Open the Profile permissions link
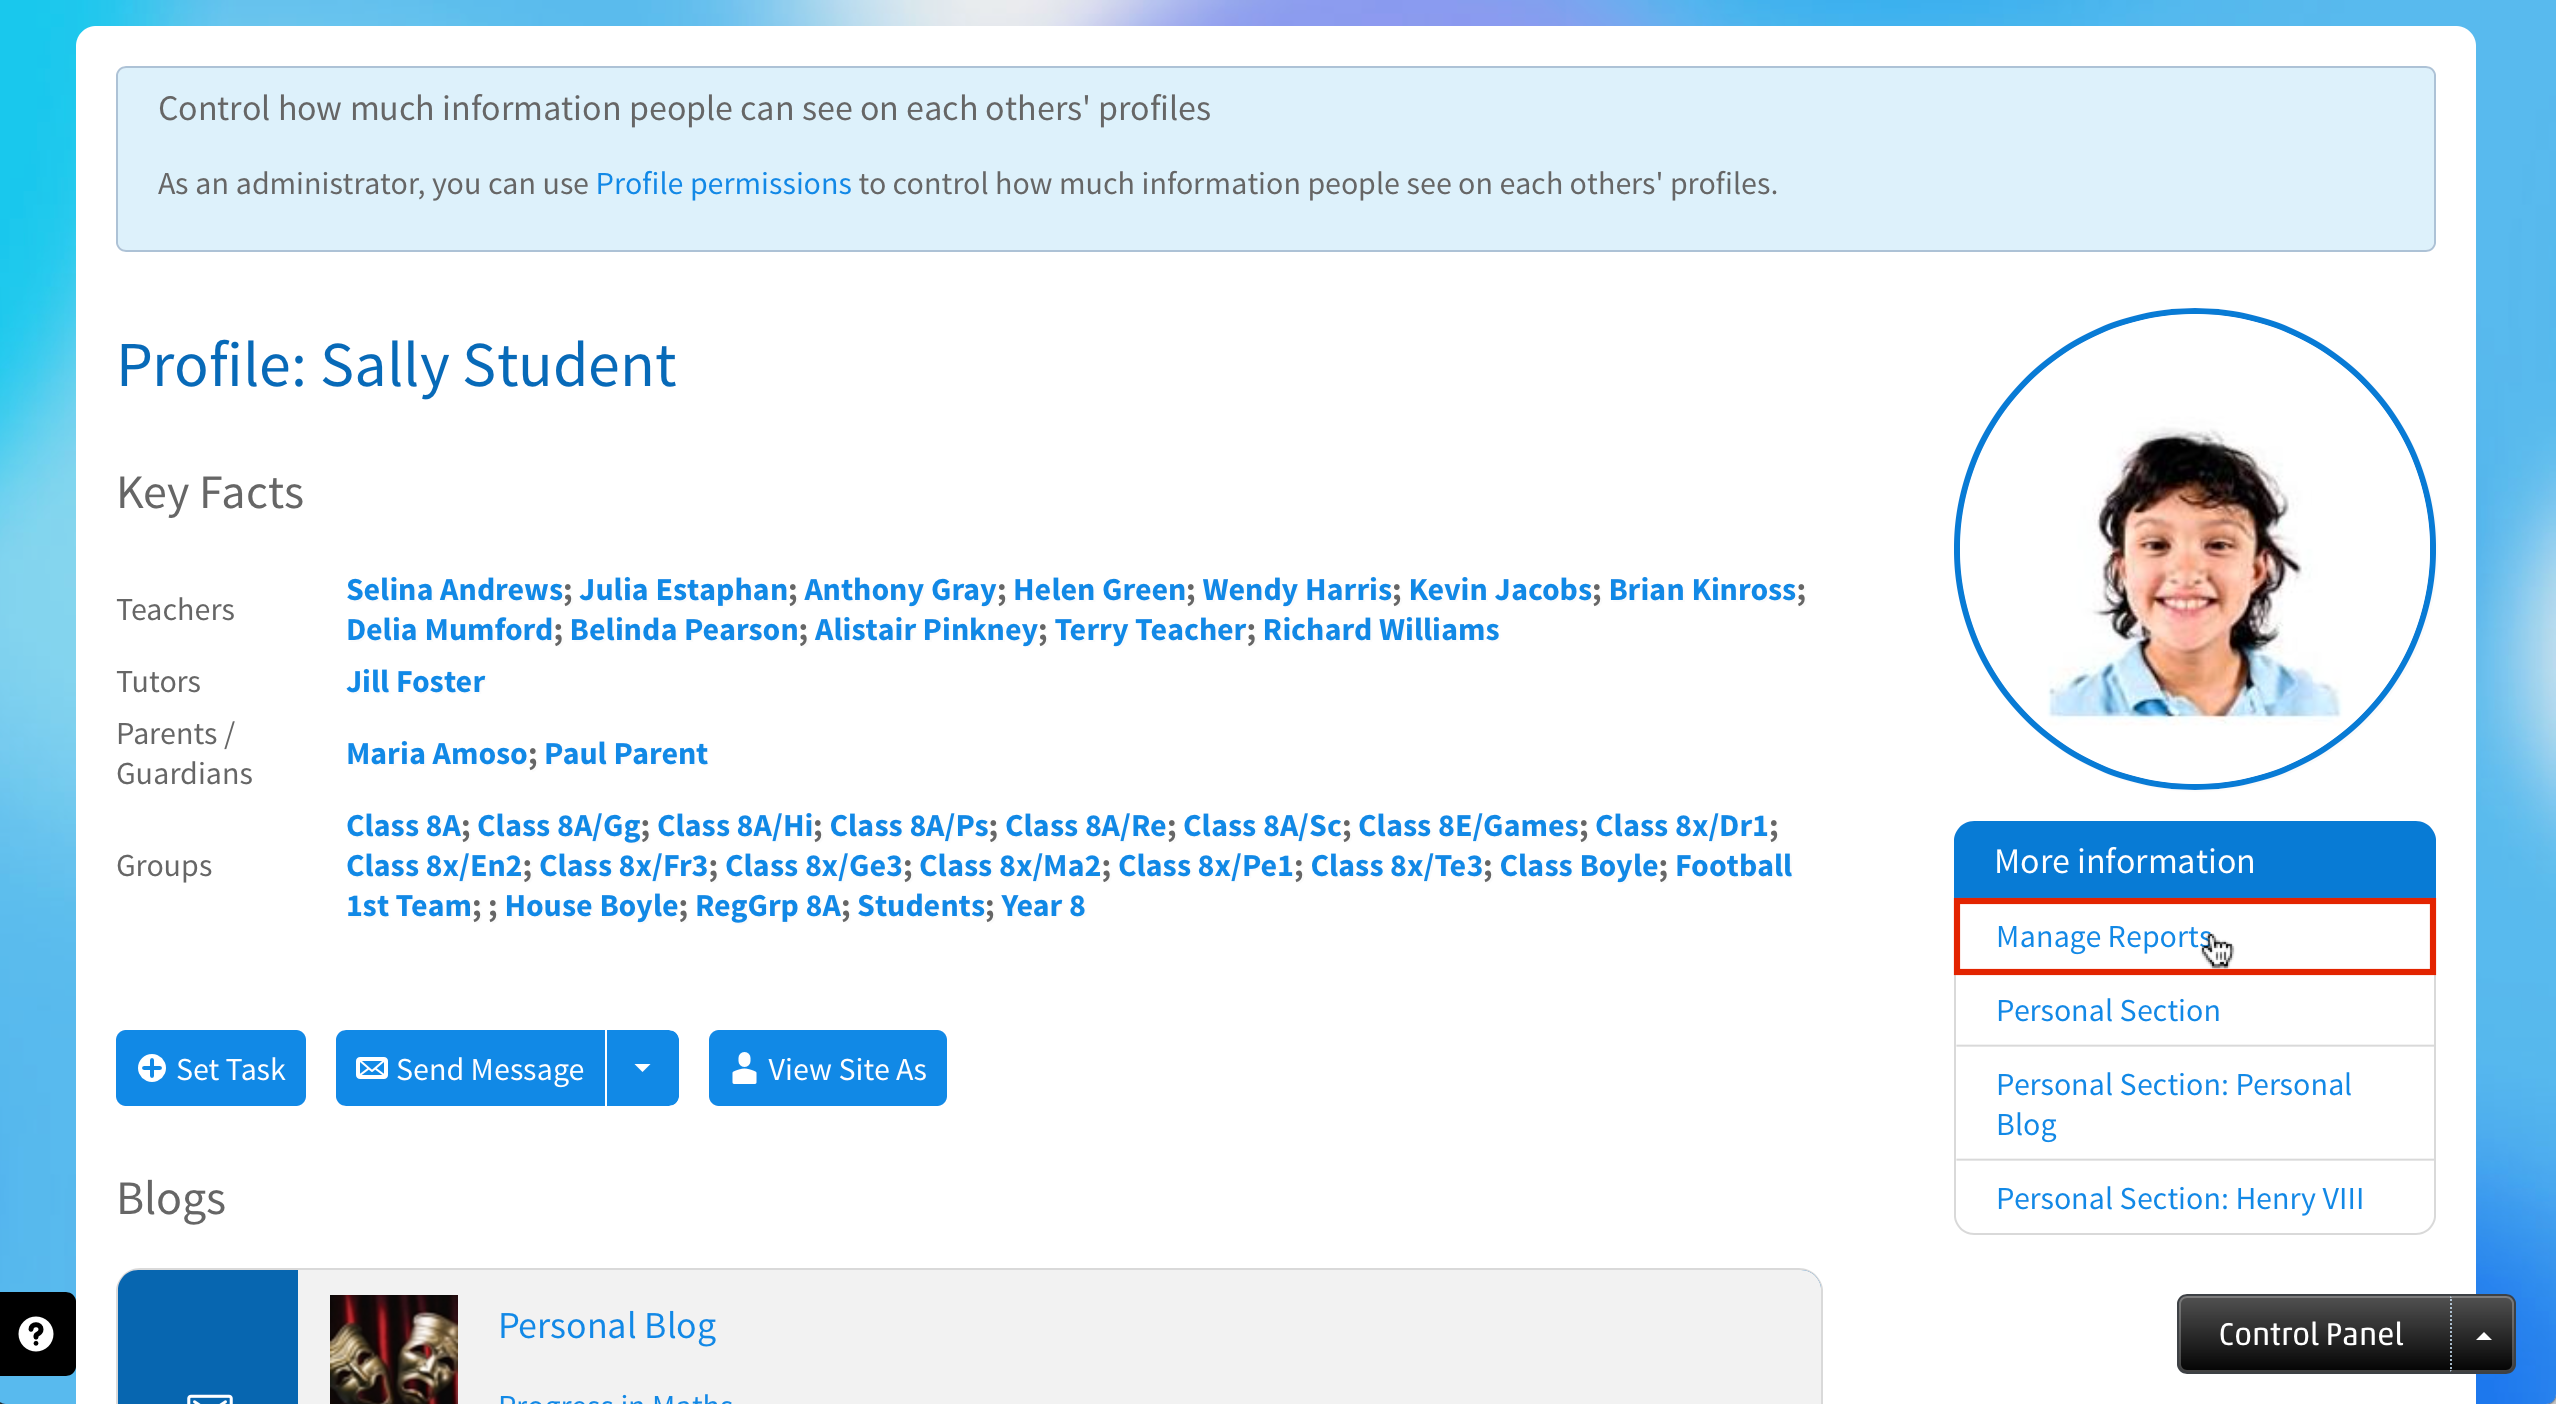 [723, 183]
